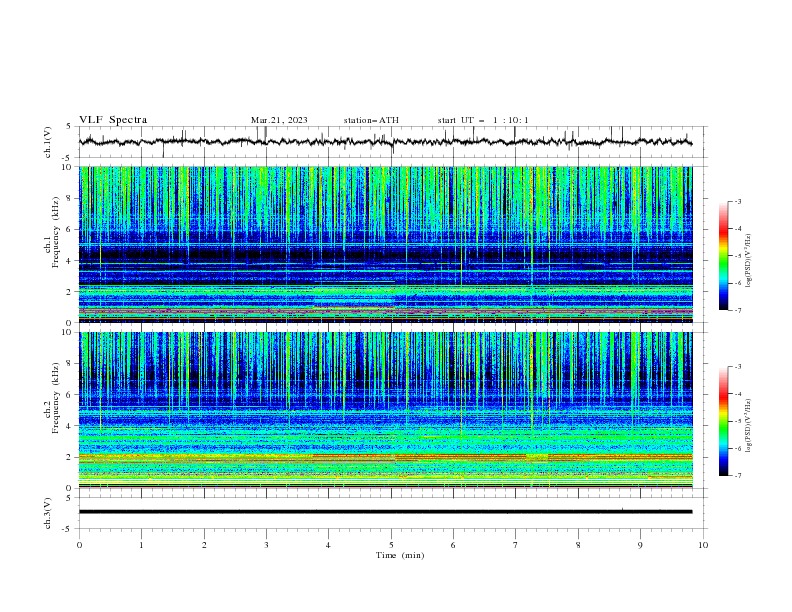Click the ch.1 voltage waveform trace
Viewport: 792px width, 612px height.
[x=386, y=142]
